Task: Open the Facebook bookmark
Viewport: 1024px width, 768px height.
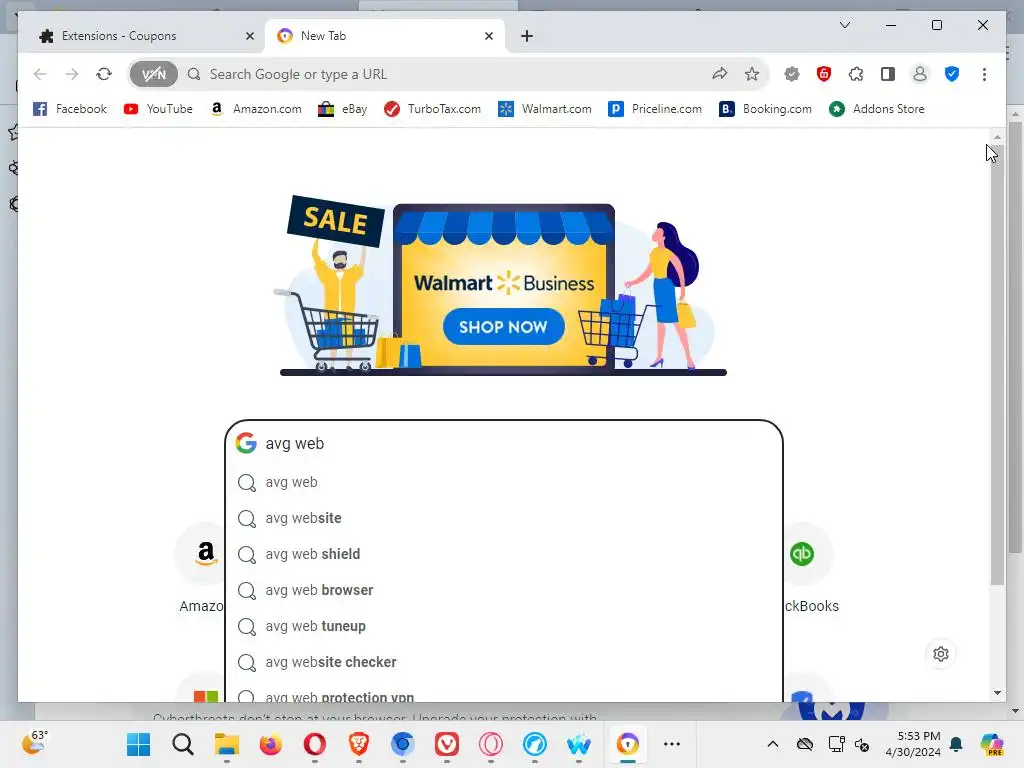Action: 70,109
